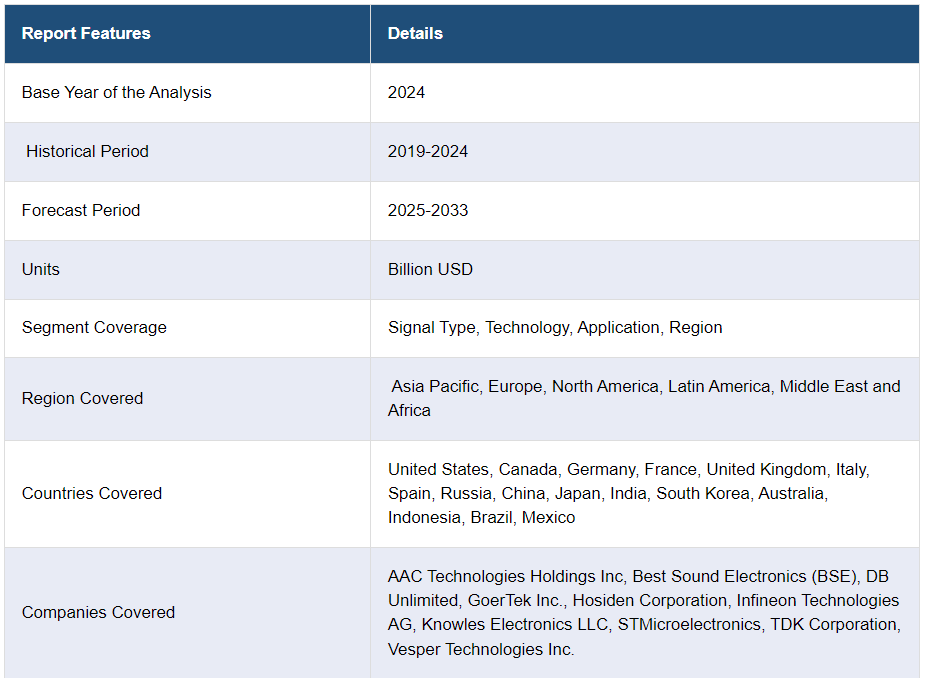
Task: Click the Units row label
Action: point(41,269)
